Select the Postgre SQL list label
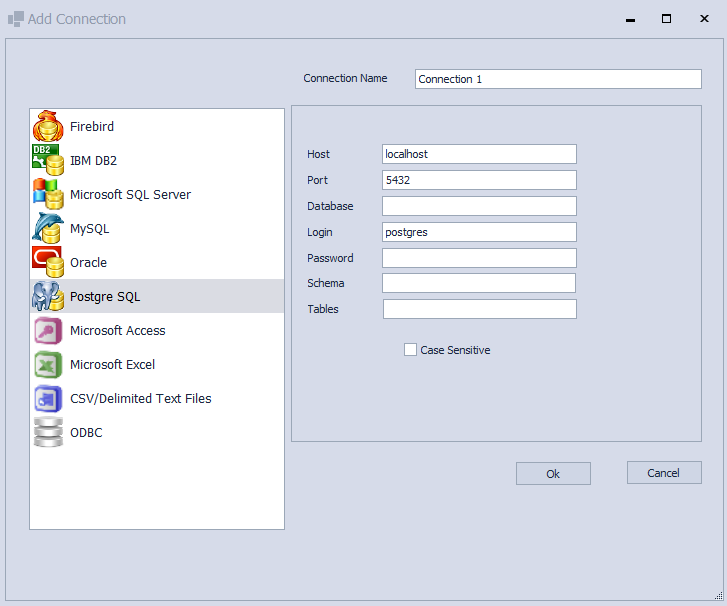727x606 pixels. [105, 297]
